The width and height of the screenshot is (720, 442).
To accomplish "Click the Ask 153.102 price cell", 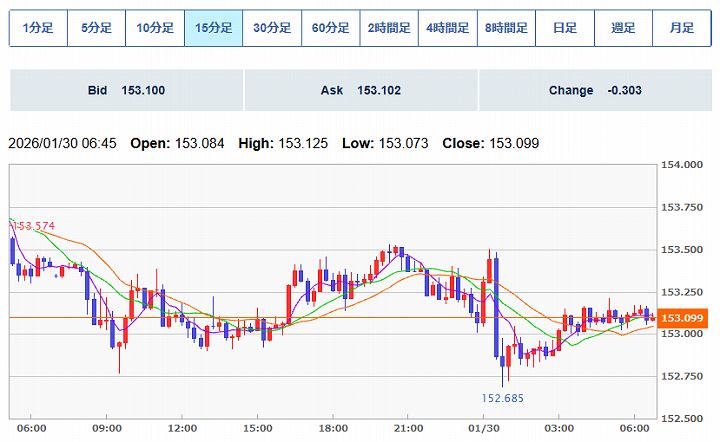I will [x=360, y=91].
